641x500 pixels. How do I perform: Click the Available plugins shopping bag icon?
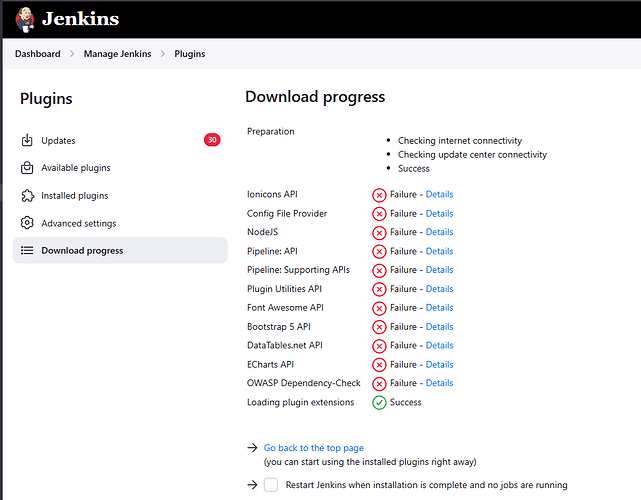coord(27,168)
